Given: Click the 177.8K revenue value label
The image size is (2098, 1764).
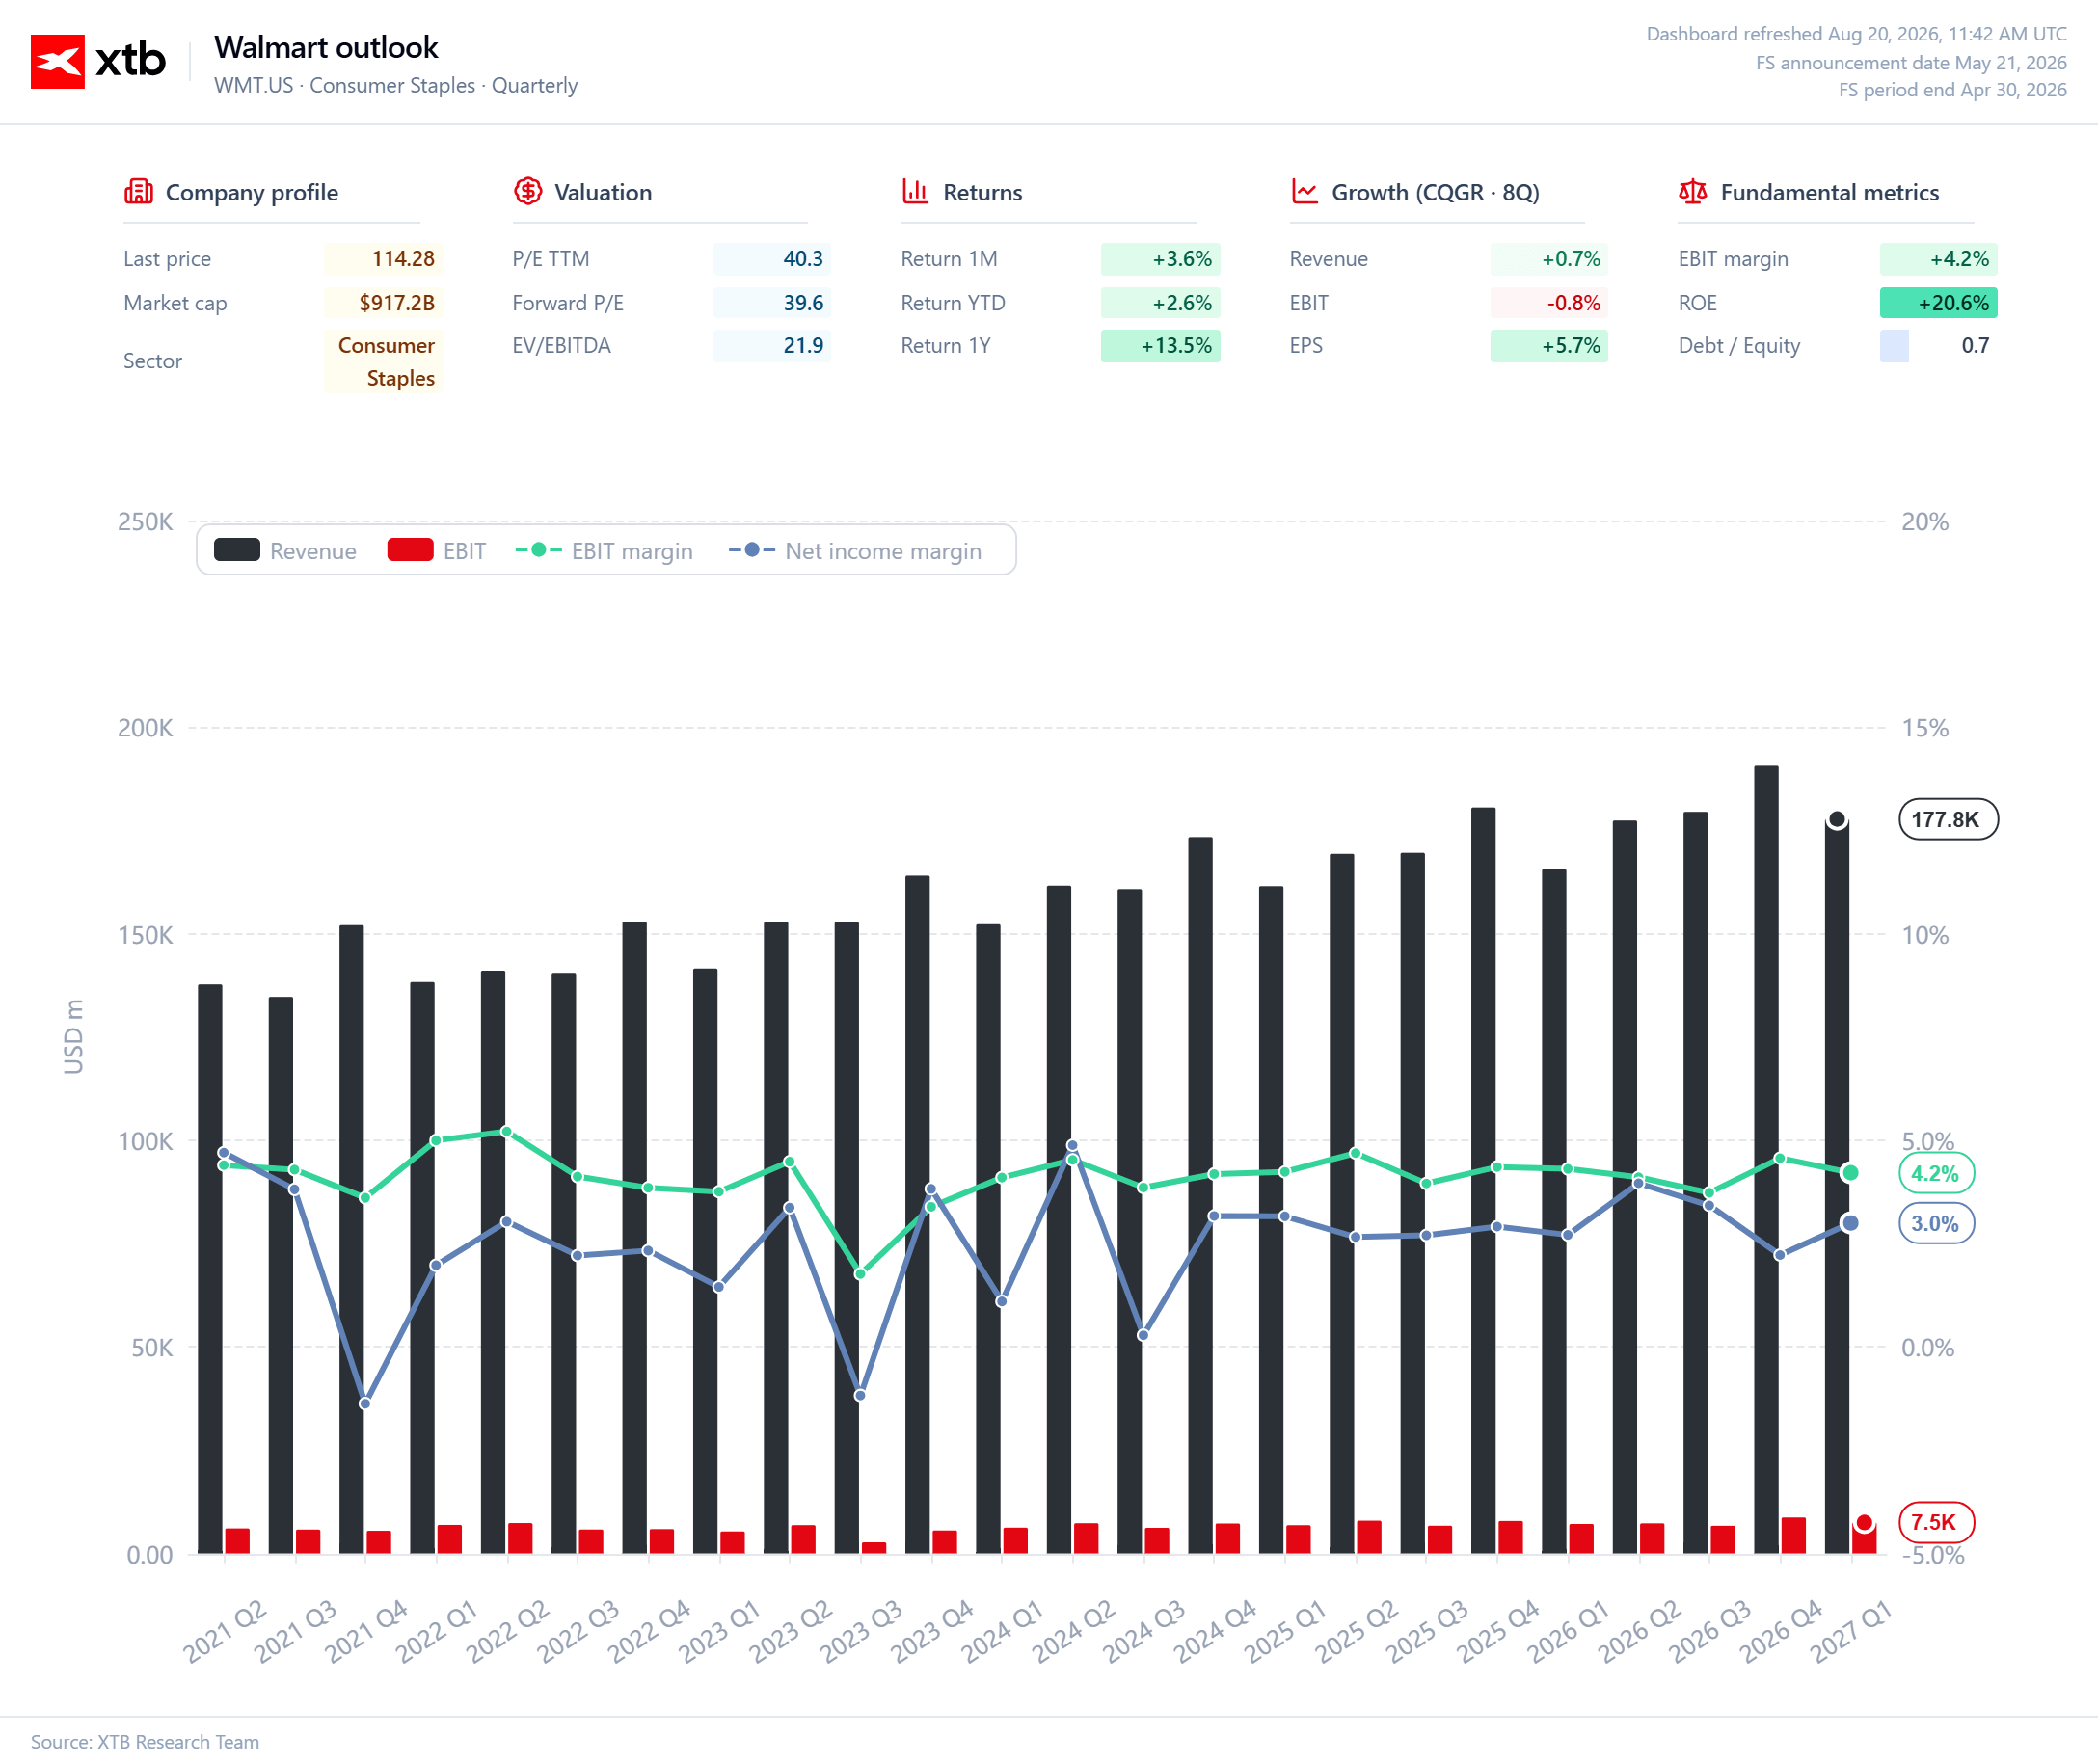Looking at the screenshot, I should pos(1947,820).
